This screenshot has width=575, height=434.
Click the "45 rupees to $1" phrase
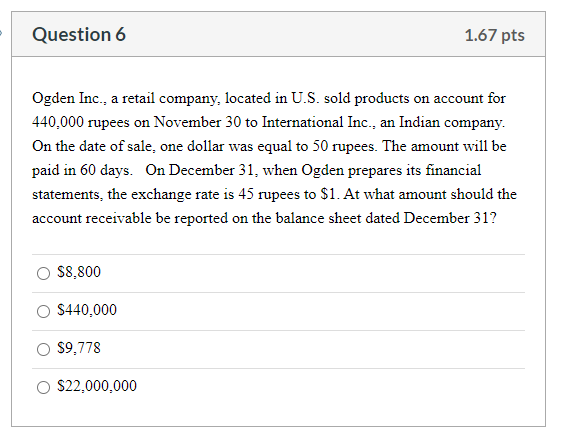(287, 194)
